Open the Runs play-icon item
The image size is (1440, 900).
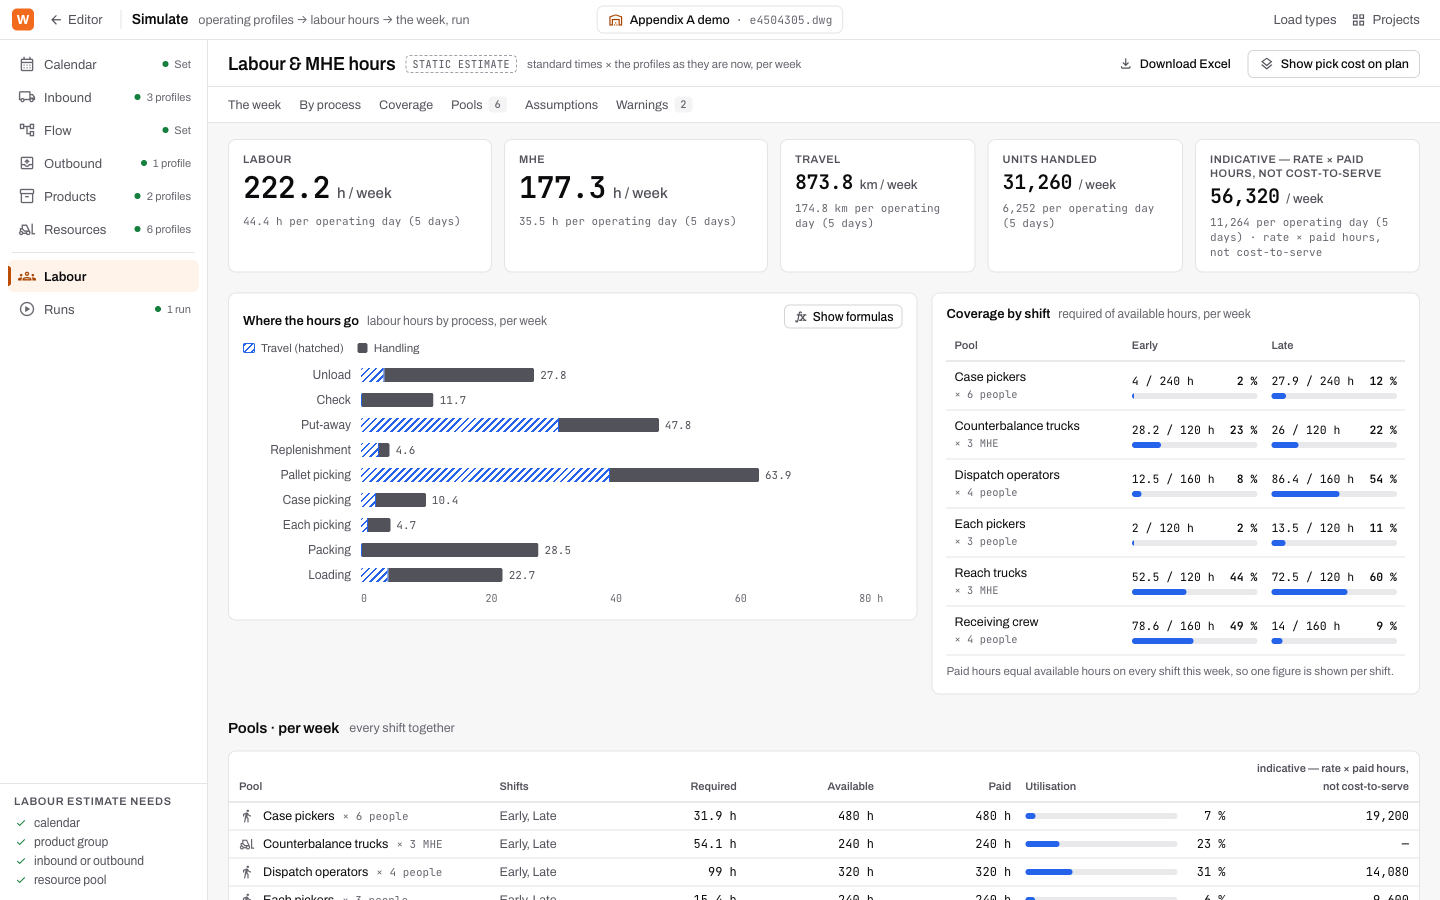click(104, 309)
